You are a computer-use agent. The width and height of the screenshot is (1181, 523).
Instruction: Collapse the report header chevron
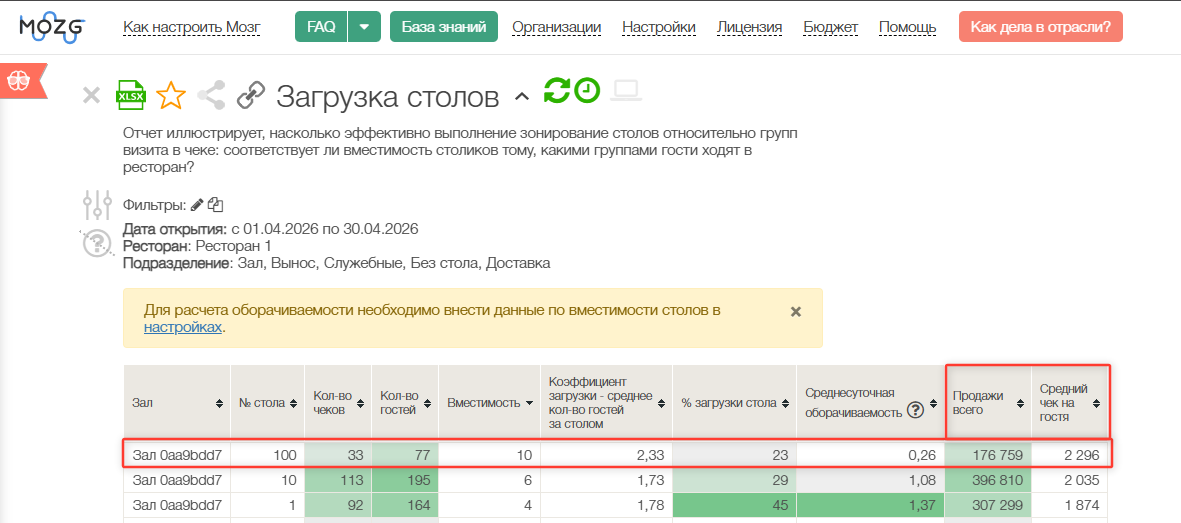[521, 96]
